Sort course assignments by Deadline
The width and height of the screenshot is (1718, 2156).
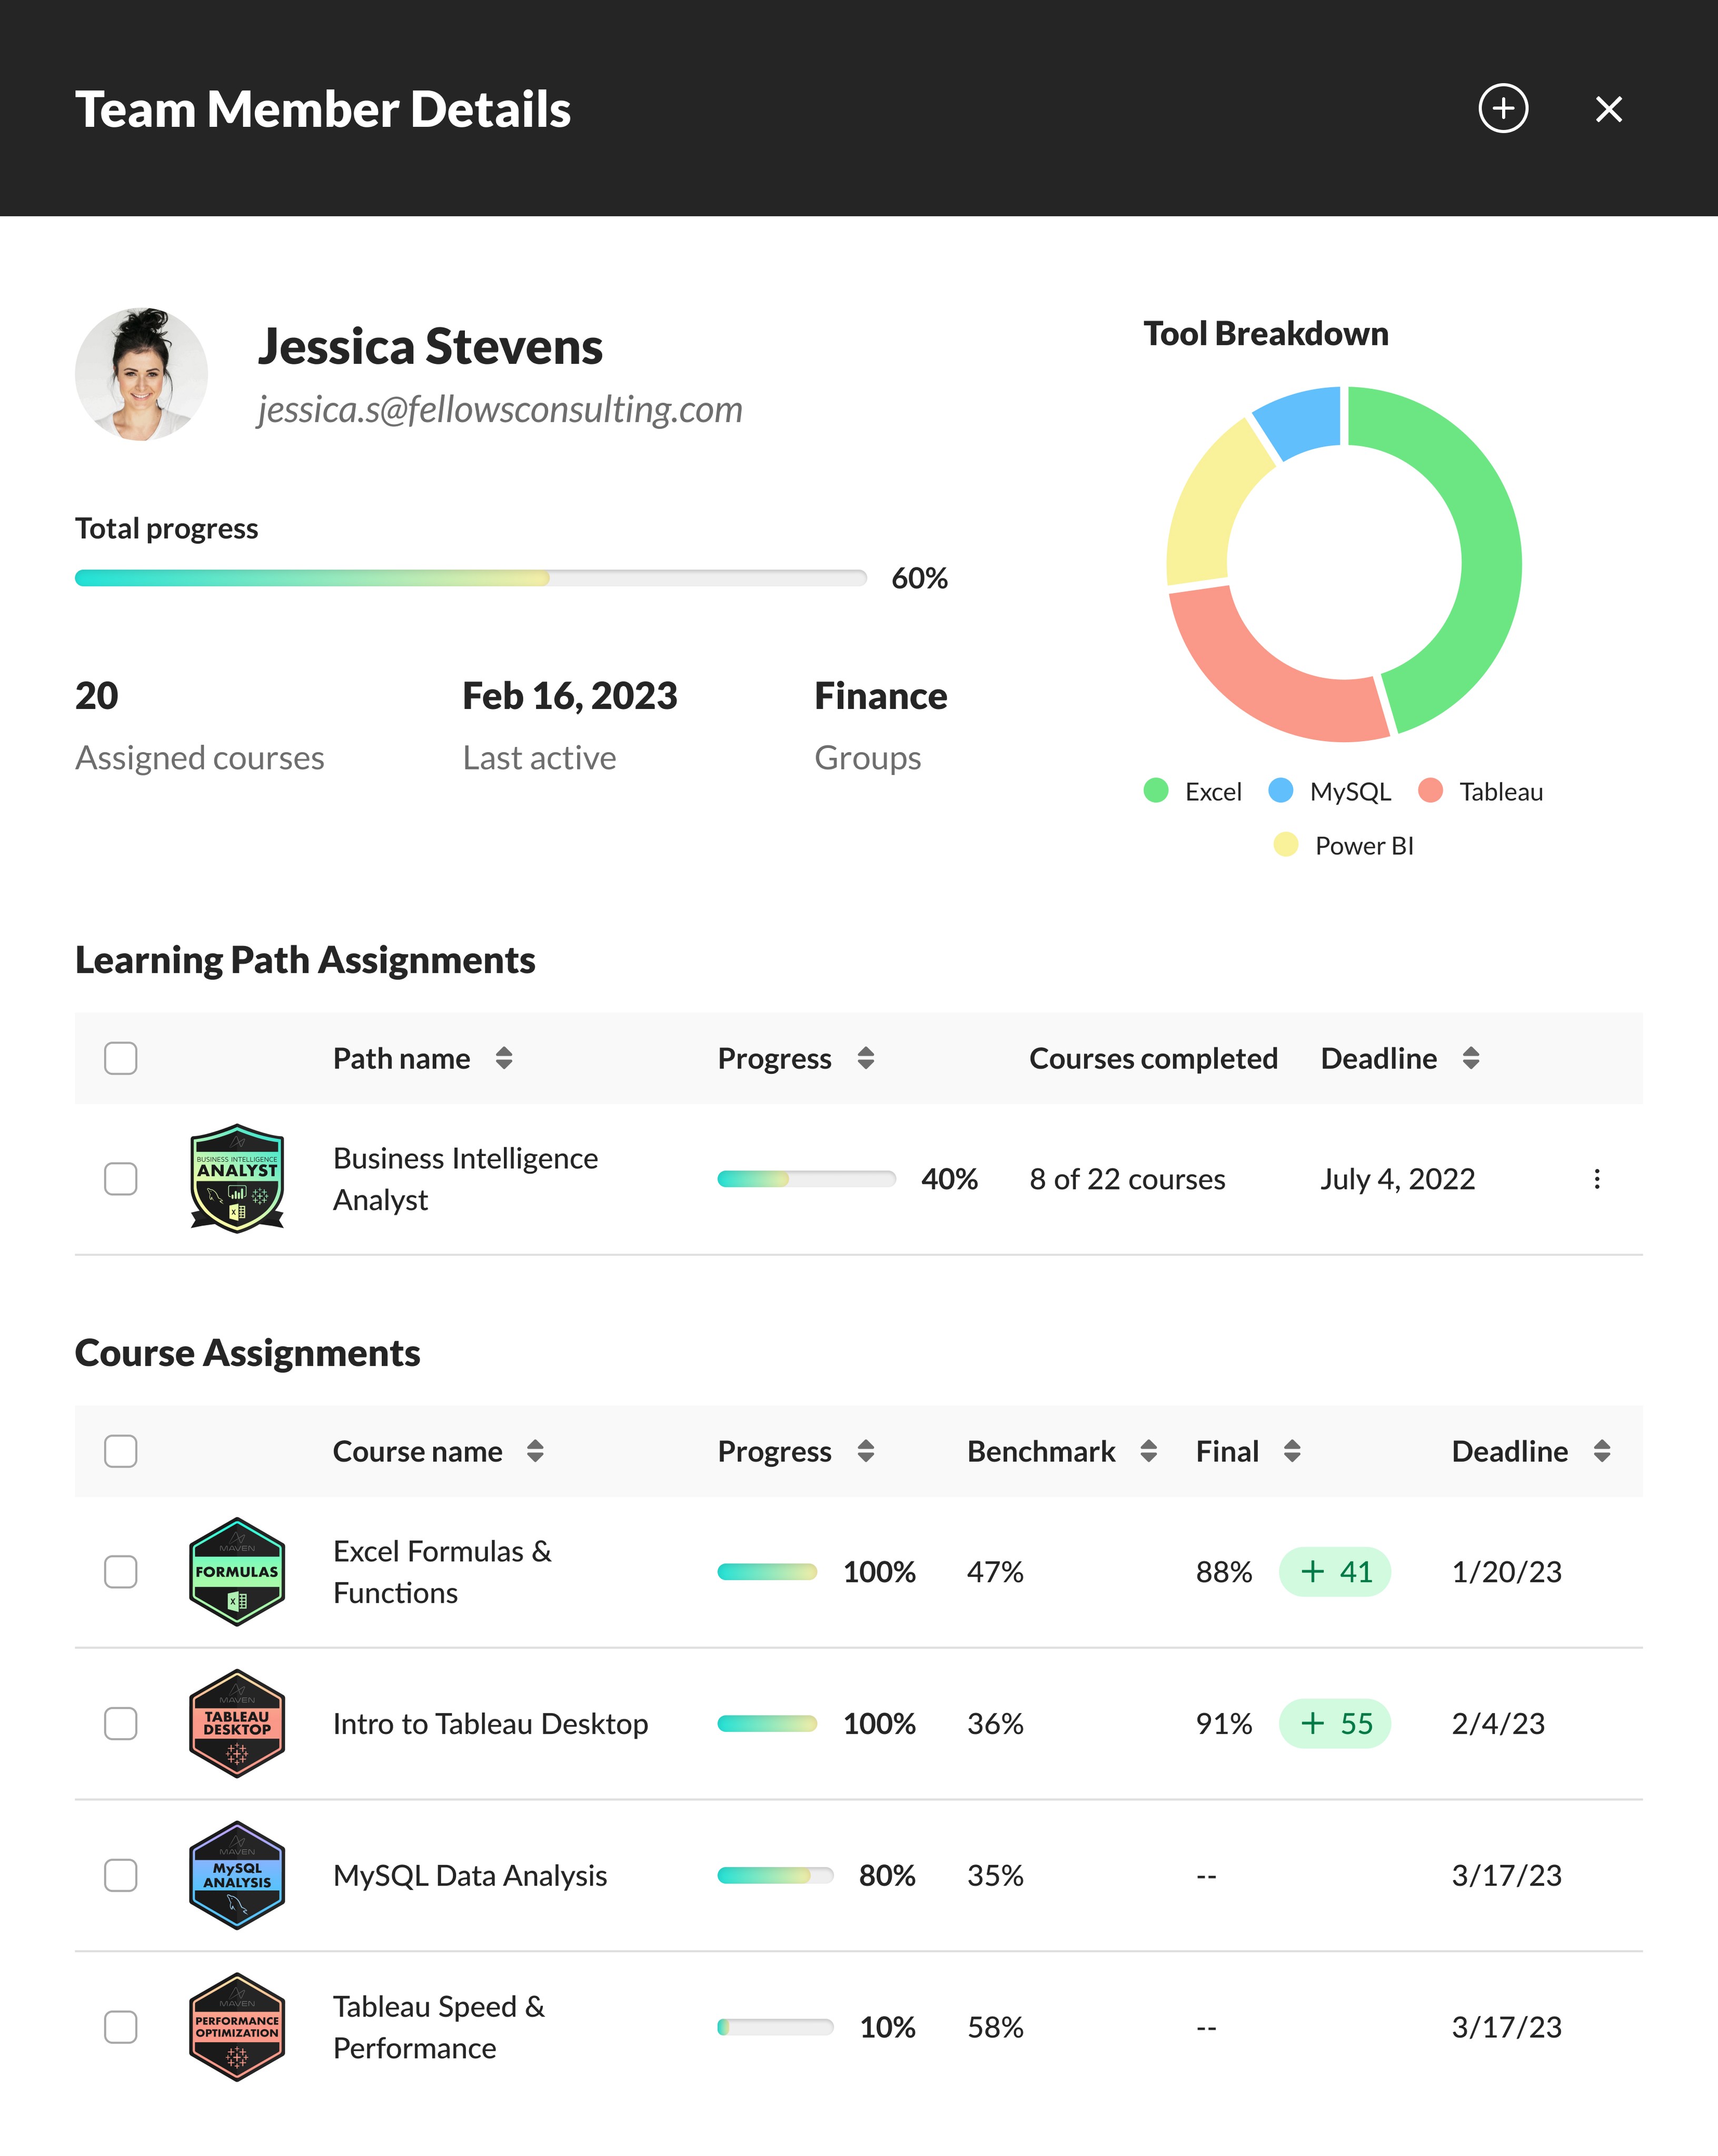1601,1451
